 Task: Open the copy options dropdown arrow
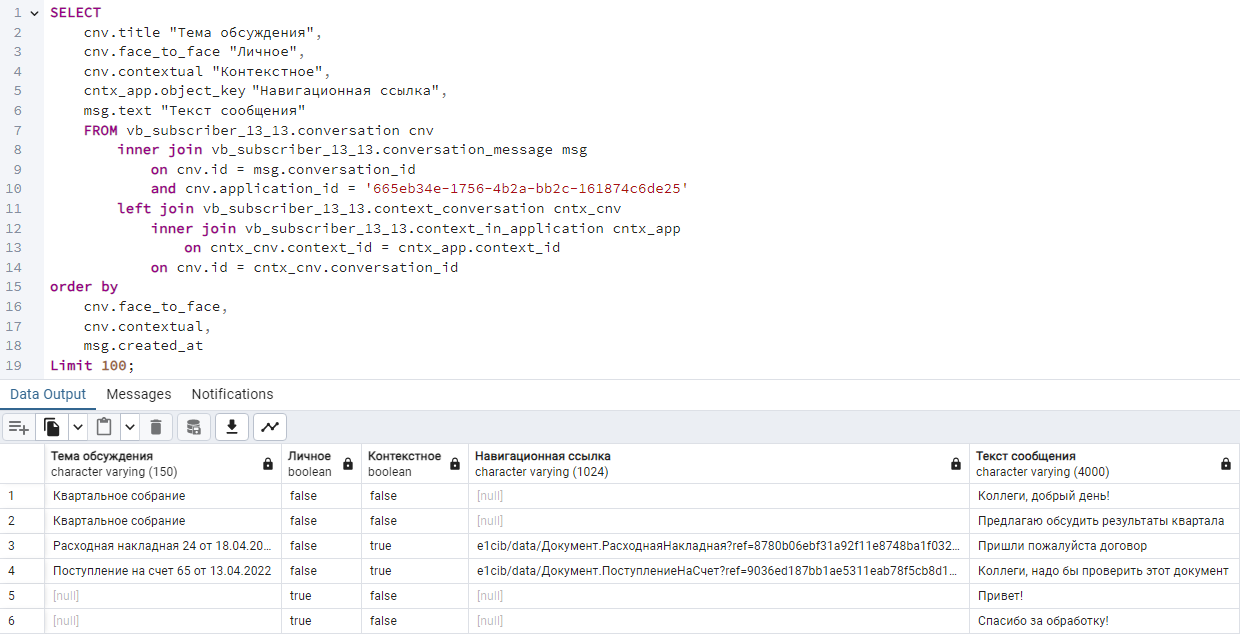coord(77,427)
